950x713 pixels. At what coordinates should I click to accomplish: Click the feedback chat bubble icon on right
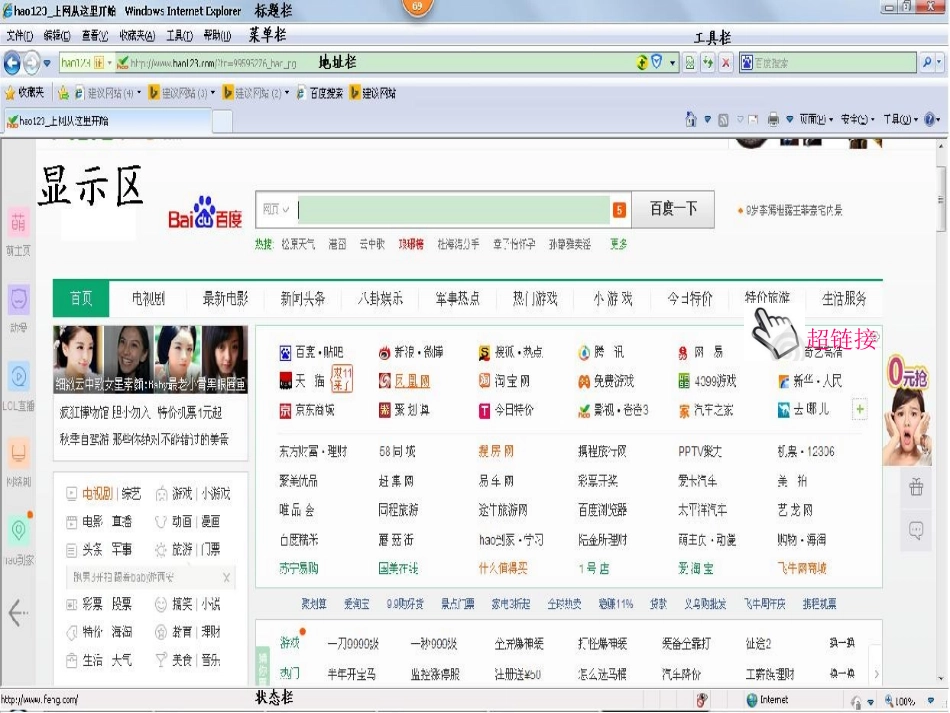click(916, 531)
